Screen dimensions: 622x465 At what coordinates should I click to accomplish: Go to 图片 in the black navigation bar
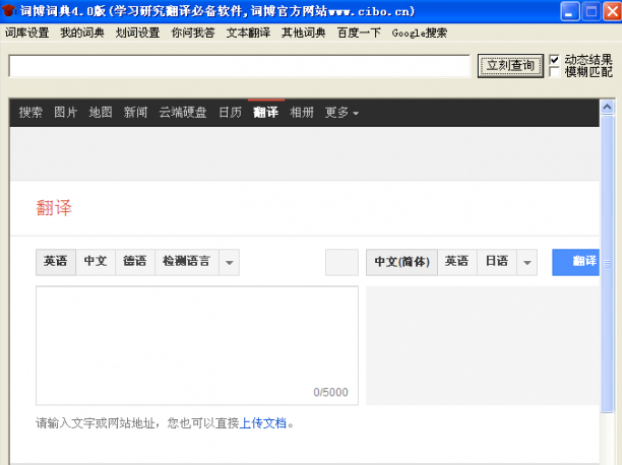[x=65, y=113]
